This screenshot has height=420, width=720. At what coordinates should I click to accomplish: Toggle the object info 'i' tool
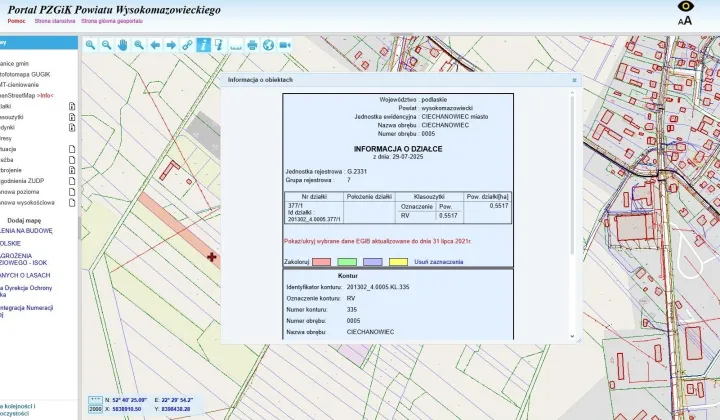tap(203, 45)
